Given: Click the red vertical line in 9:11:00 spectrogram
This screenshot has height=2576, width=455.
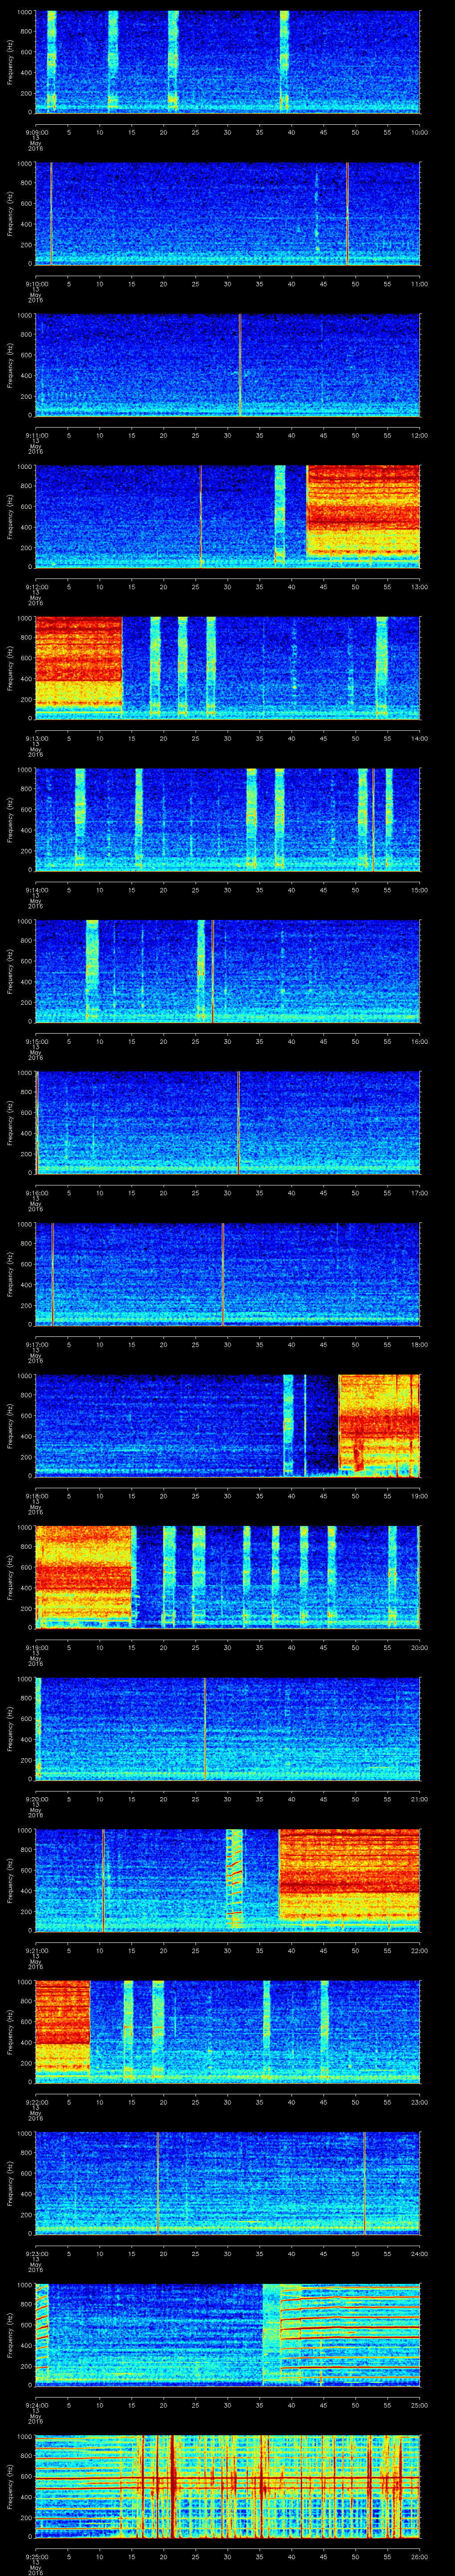Looking at the screenshot, I should coord(240,364).
